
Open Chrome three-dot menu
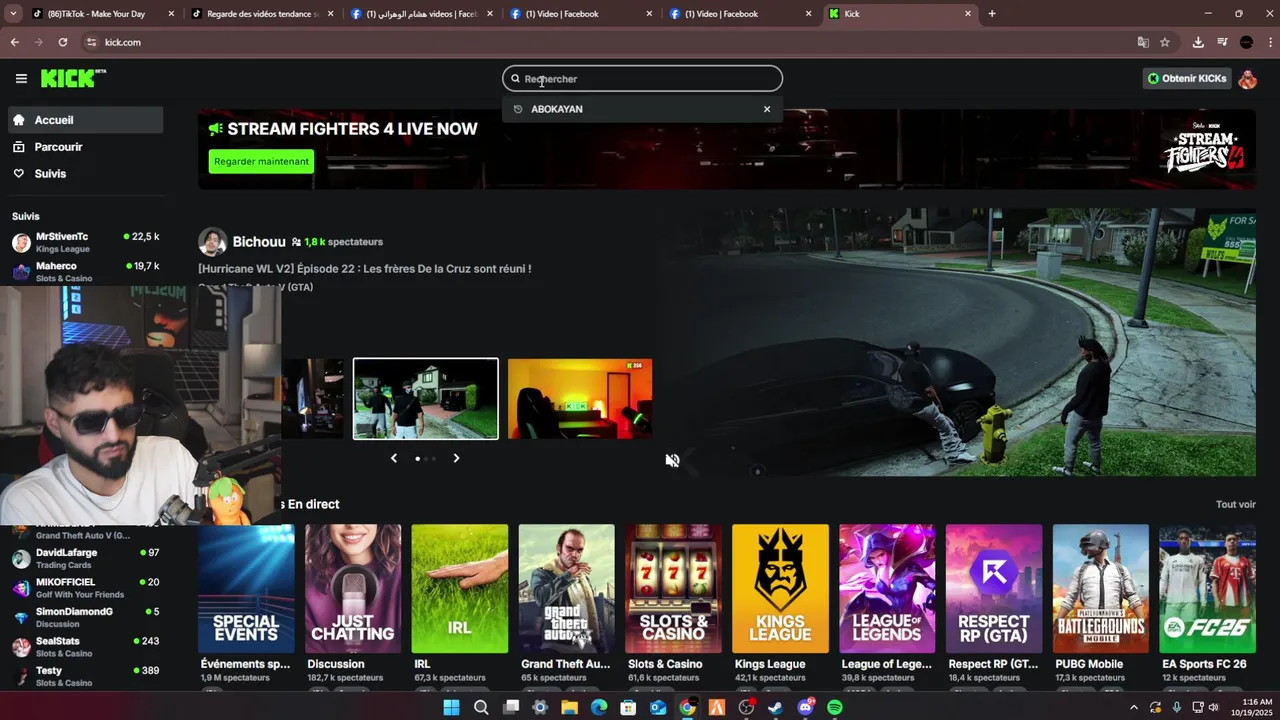1268,42
